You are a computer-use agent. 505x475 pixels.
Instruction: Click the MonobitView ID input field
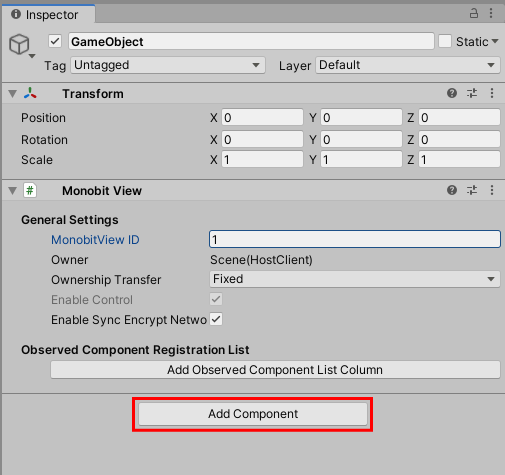pyautogui.click(x=355, y=239)
